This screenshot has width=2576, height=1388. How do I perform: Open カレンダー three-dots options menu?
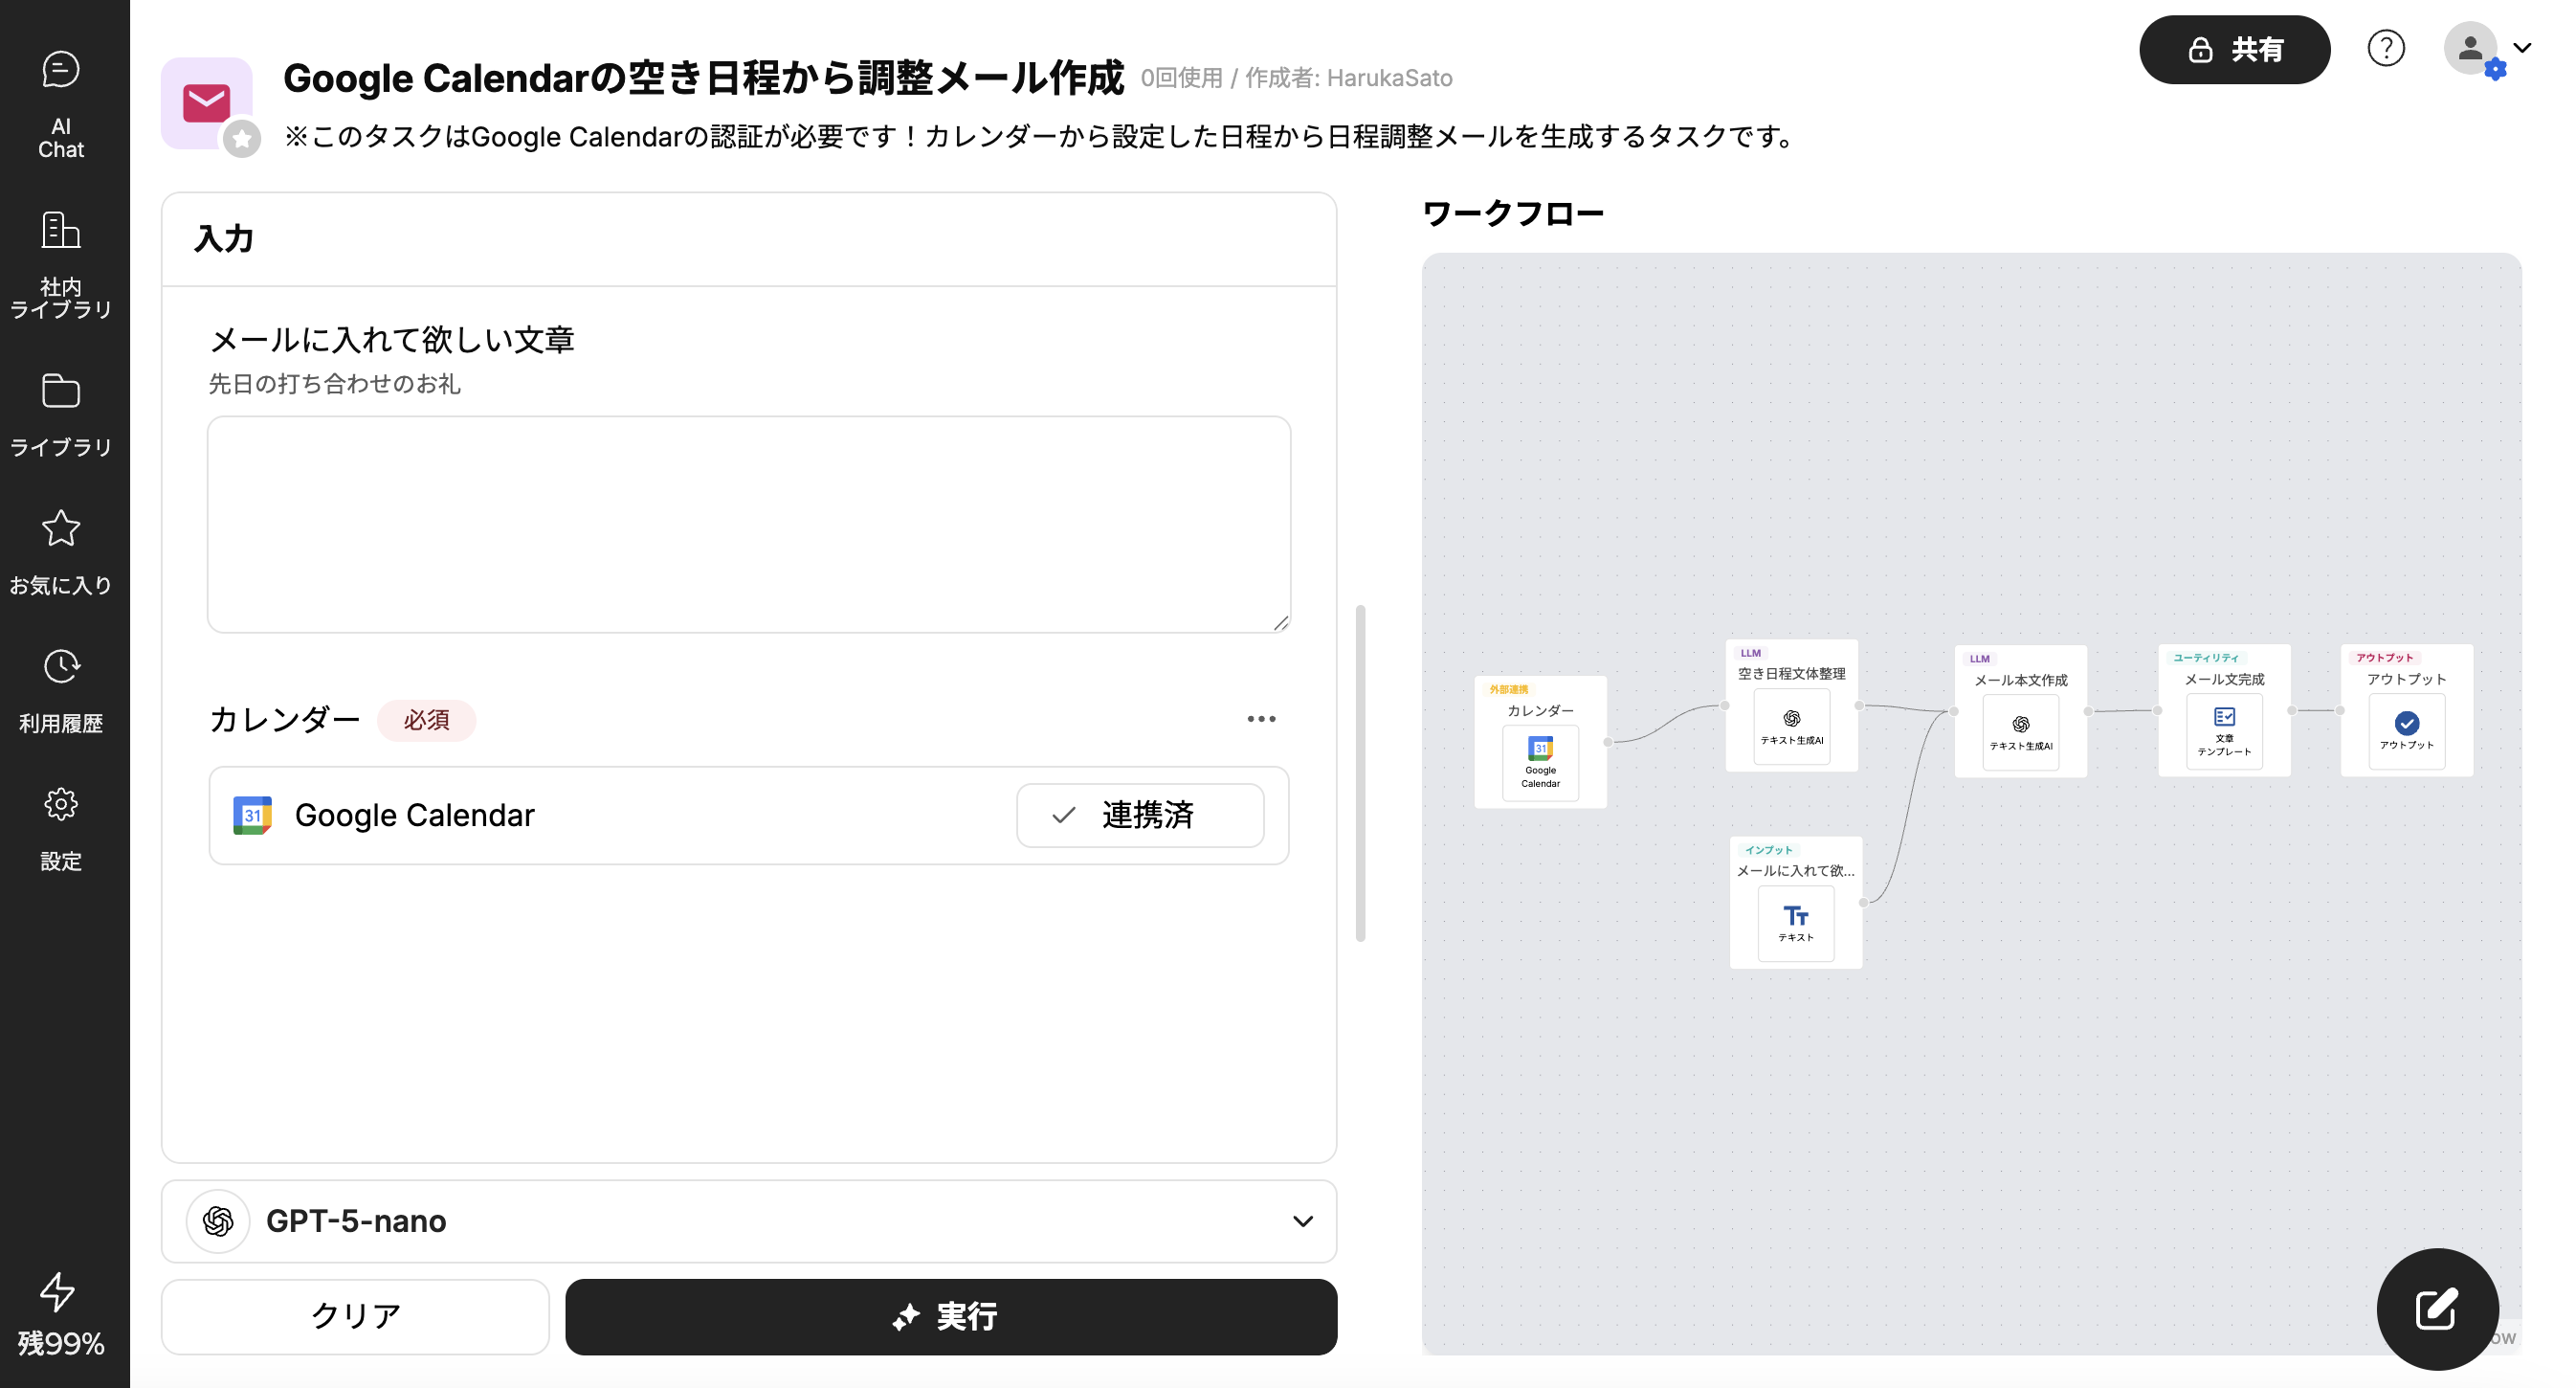click(x=1260, y=719)
